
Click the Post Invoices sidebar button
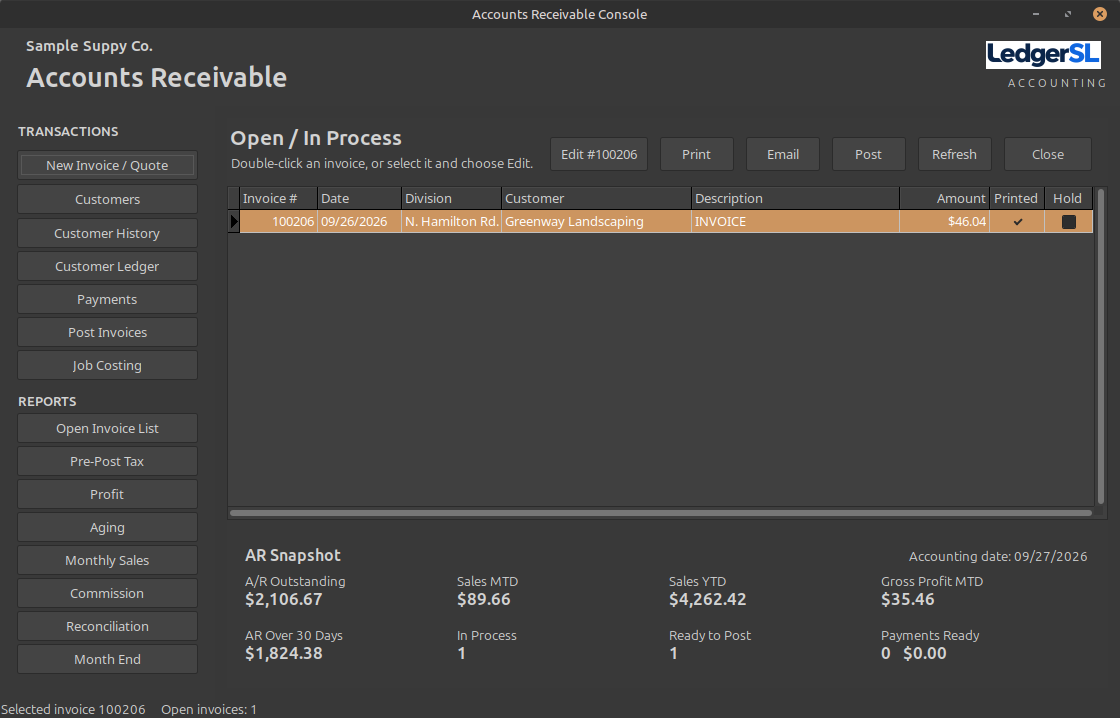[107, 332]
